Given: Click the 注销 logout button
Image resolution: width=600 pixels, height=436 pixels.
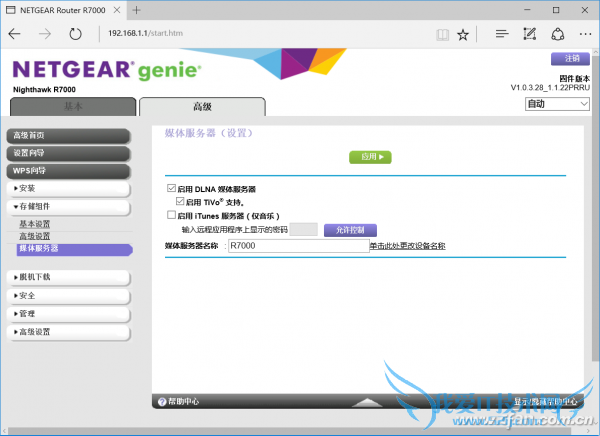Looking at the screenshot, I should [x=570, y=59].
